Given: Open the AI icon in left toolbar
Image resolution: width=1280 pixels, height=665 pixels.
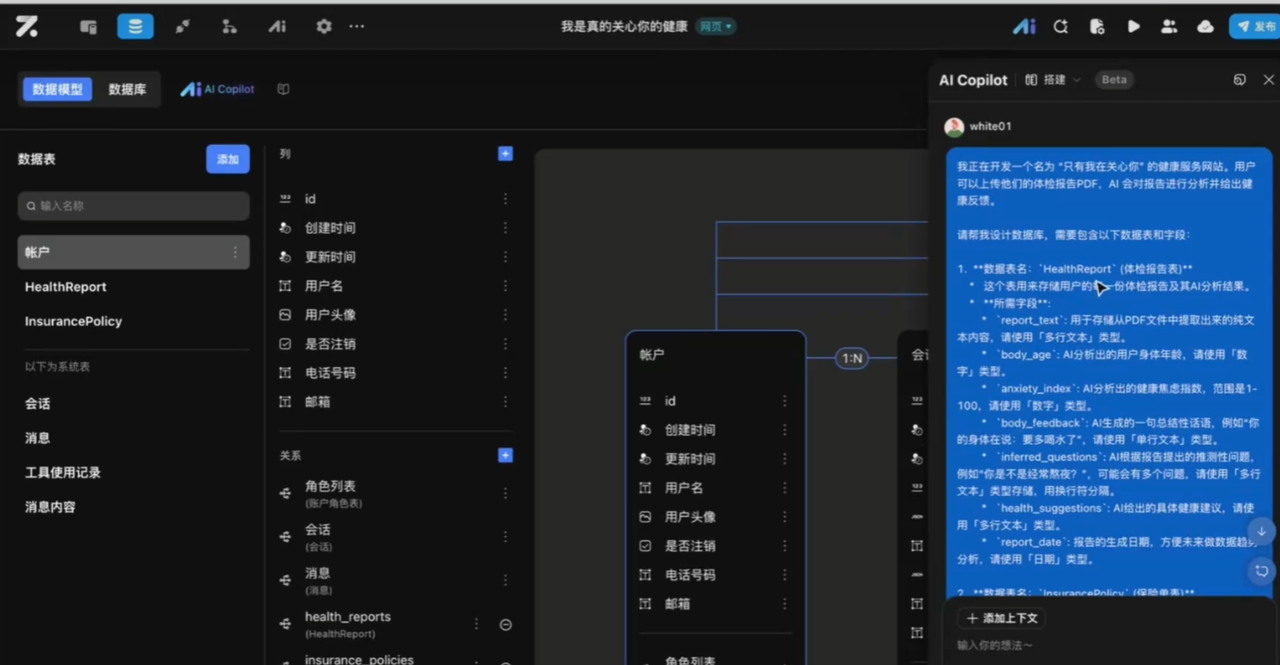Looking at the screenshot, I should 277,27.
